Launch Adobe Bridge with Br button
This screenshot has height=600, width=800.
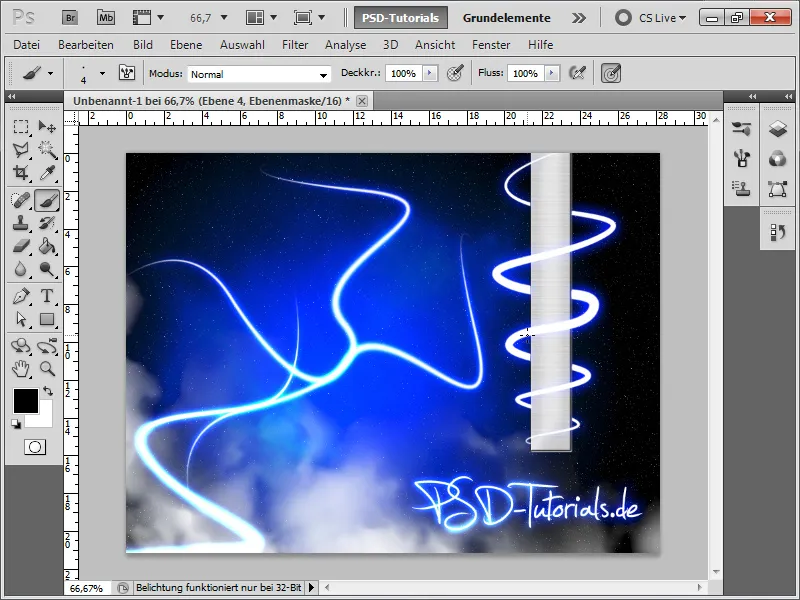pyautogui.click(x=70, y=18)
